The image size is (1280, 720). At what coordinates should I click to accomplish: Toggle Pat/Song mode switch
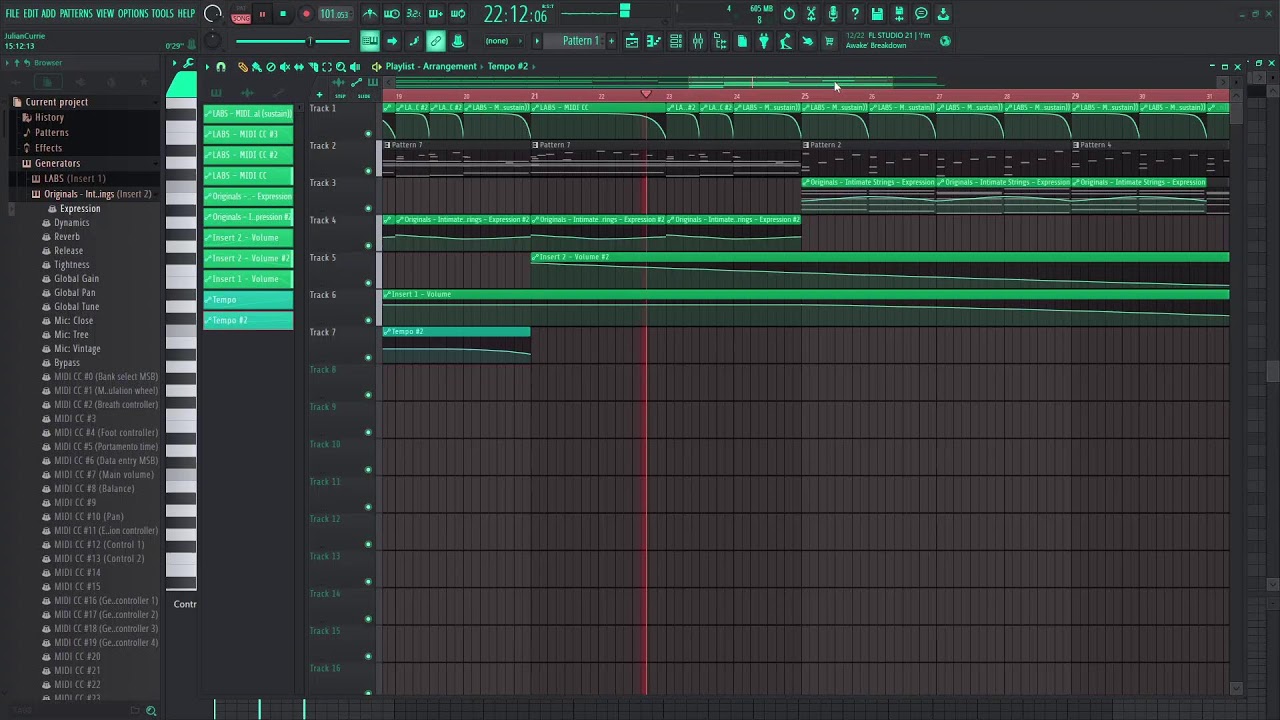pyautogui.click(x=241, y=14)
